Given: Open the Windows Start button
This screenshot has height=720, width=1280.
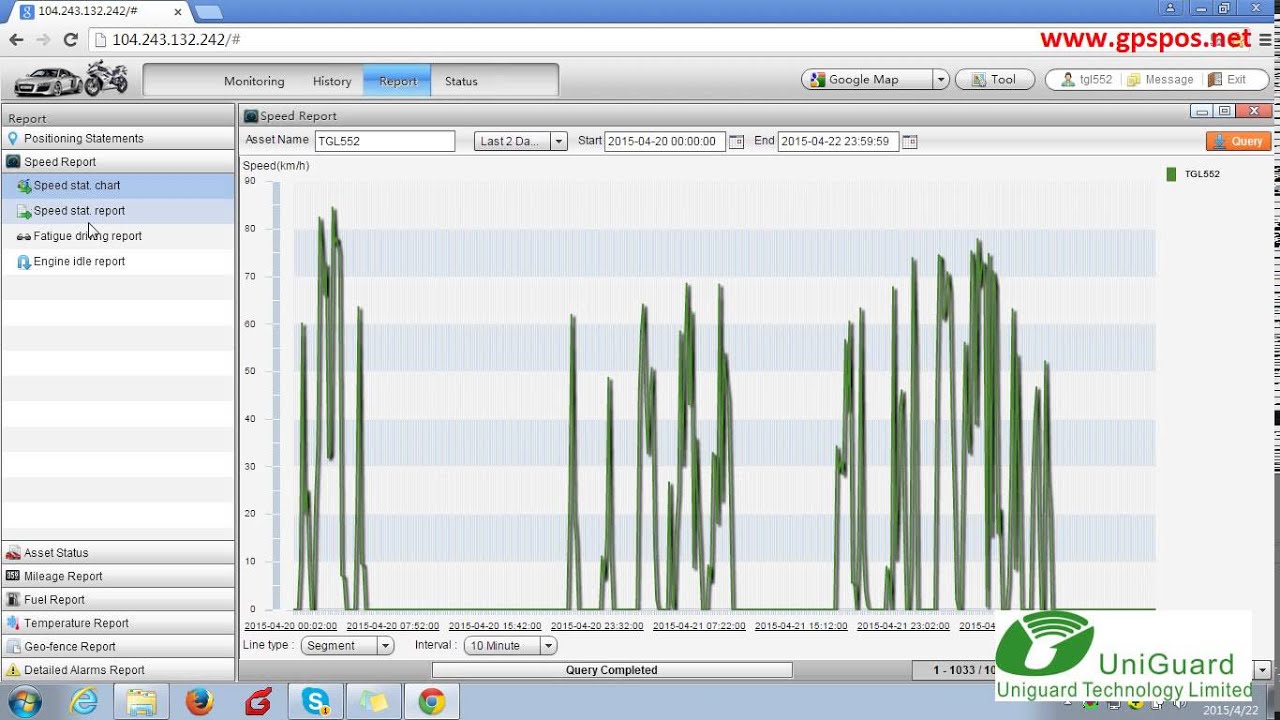Looking at the screenshot, I should tap(23, 702).
